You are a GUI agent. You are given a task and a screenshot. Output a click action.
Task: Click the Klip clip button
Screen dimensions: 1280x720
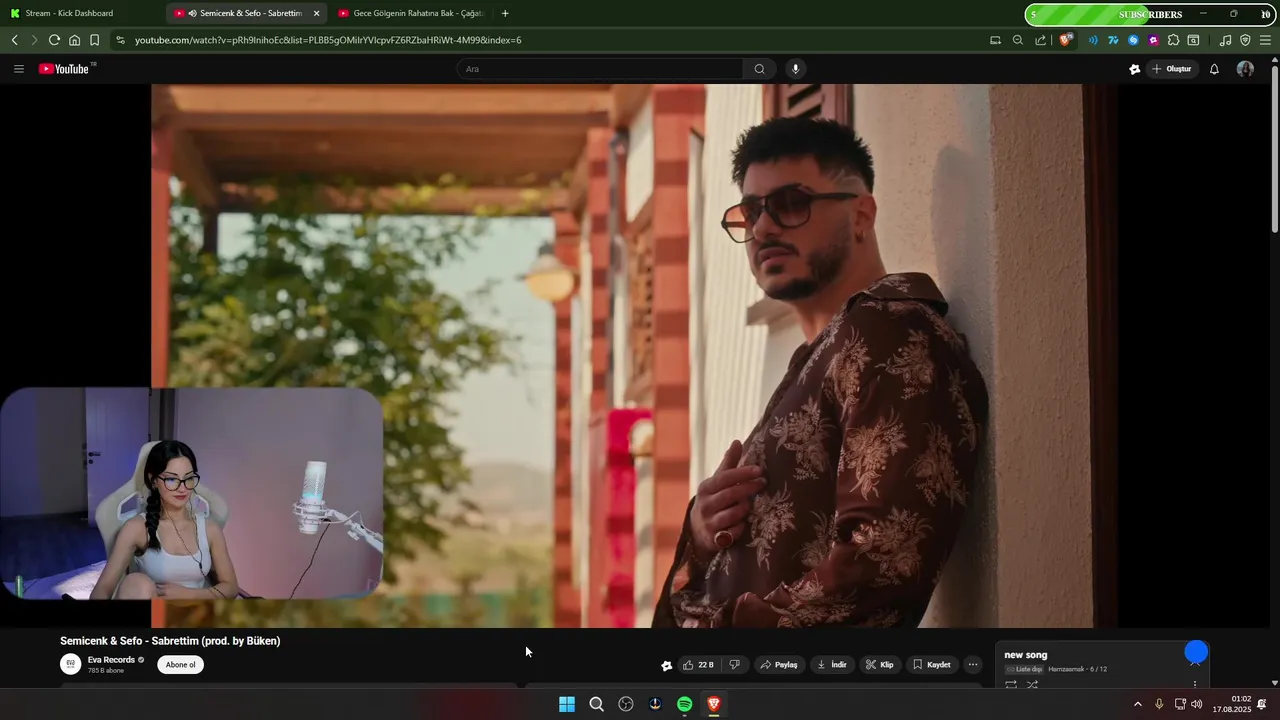pyautogui.click(x=879, y=665)
